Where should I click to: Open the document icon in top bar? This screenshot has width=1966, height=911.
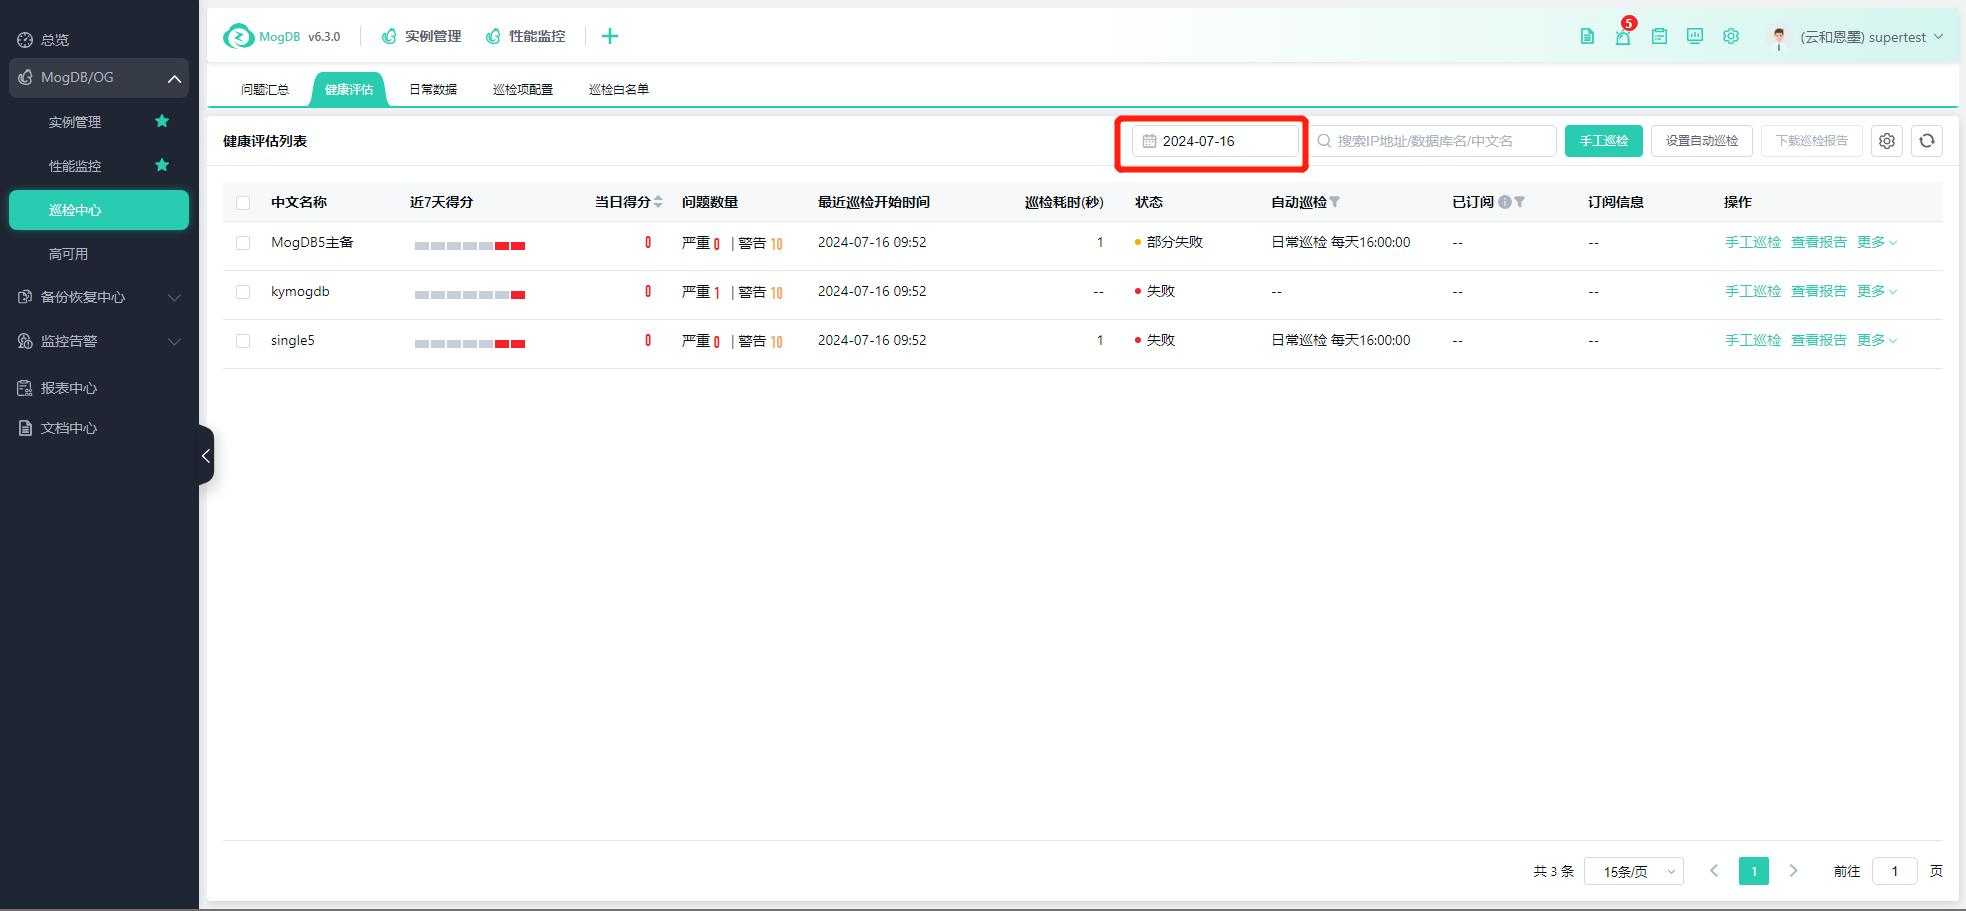click(1587, 37)
